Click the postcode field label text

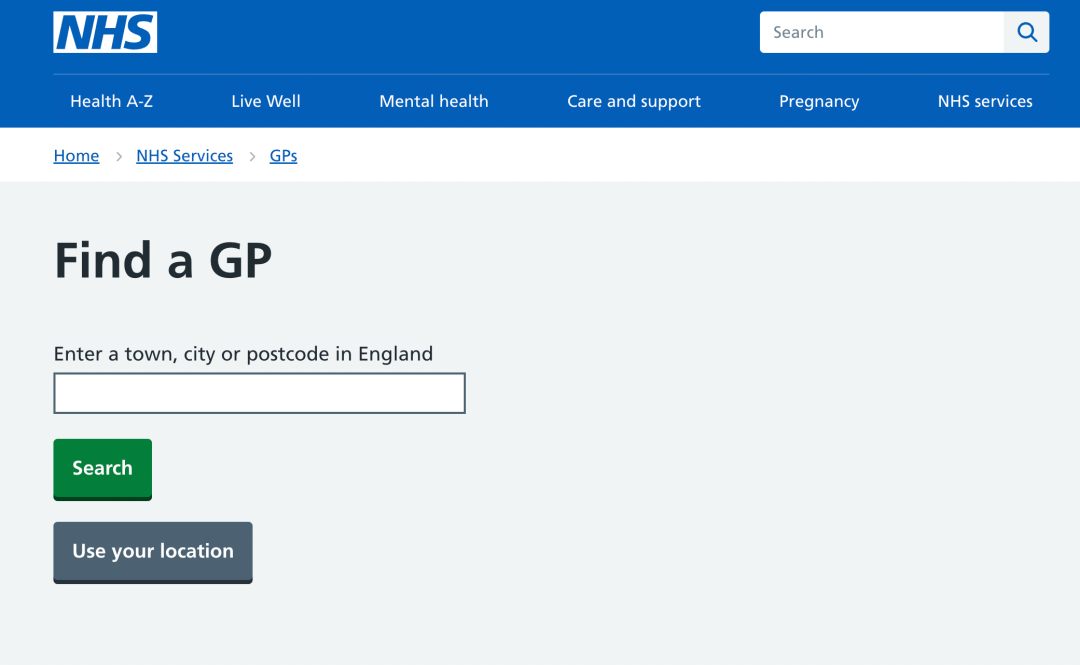[243, 354]
